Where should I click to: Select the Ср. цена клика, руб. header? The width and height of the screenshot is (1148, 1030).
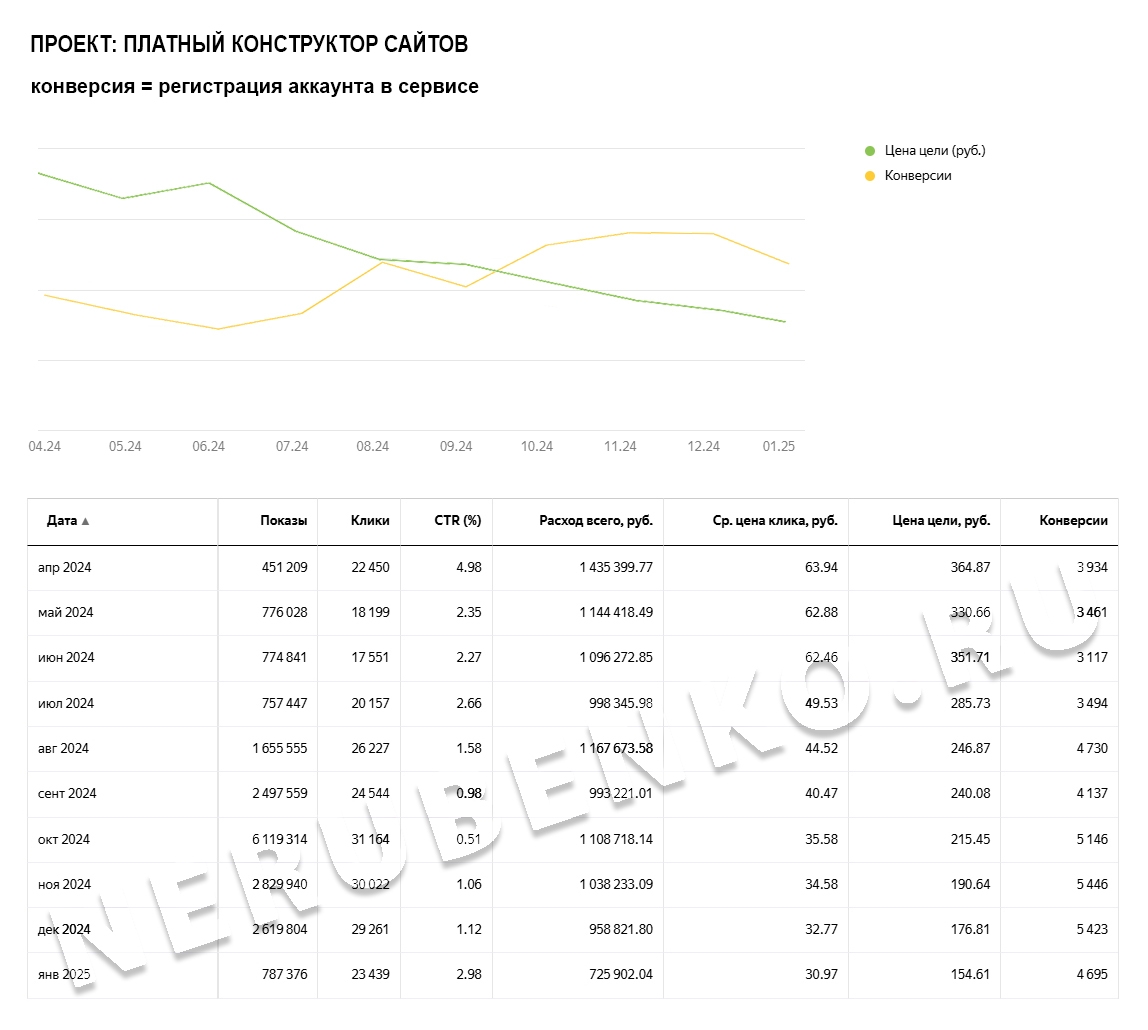772,521
